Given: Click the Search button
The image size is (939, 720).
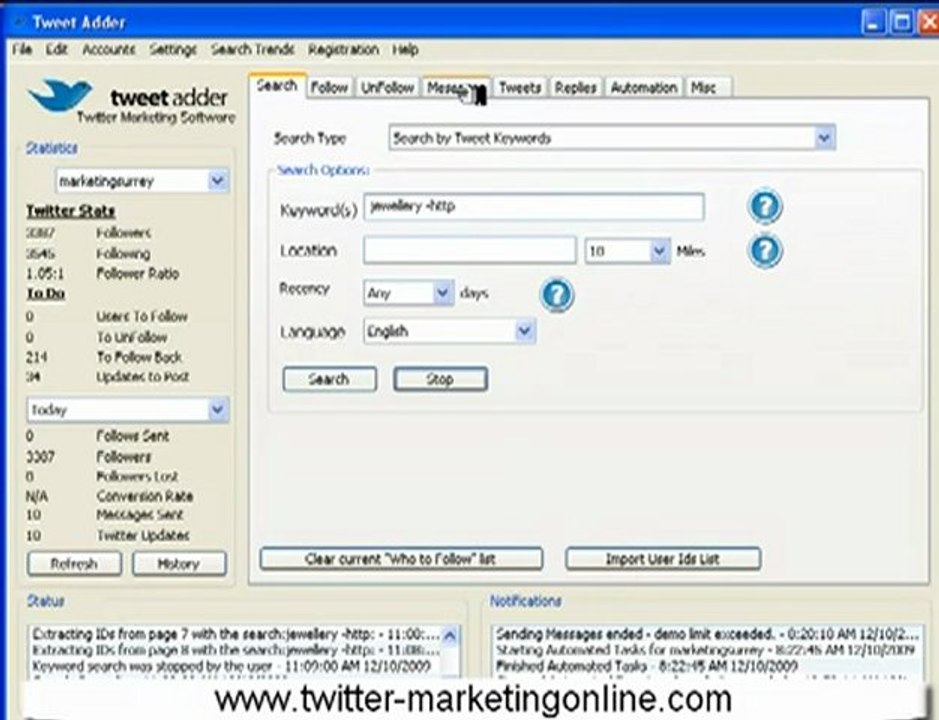Looking at the screenshot, I should (x=329, y=379).
